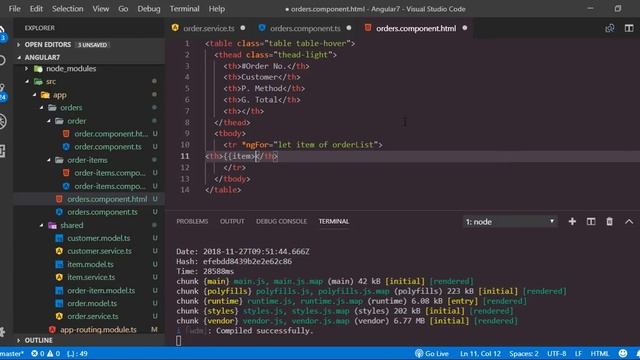Image resolution: width=640 pixels, height=360 pixels.
Task: Open order.component.ts in the explorer
Action: point(108,147)
